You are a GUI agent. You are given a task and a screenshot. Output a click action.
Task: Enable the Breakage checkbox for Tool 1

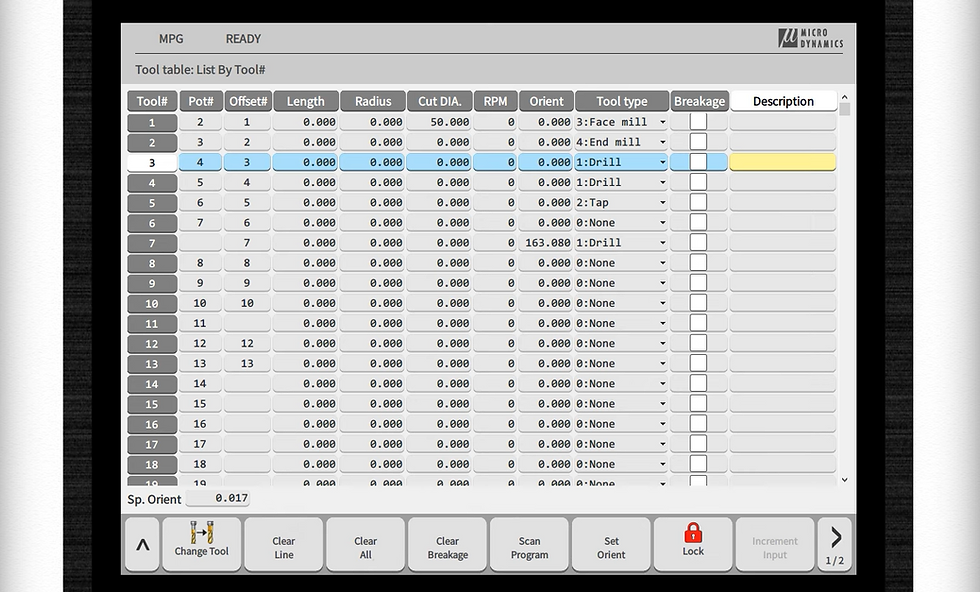point(699,121)
